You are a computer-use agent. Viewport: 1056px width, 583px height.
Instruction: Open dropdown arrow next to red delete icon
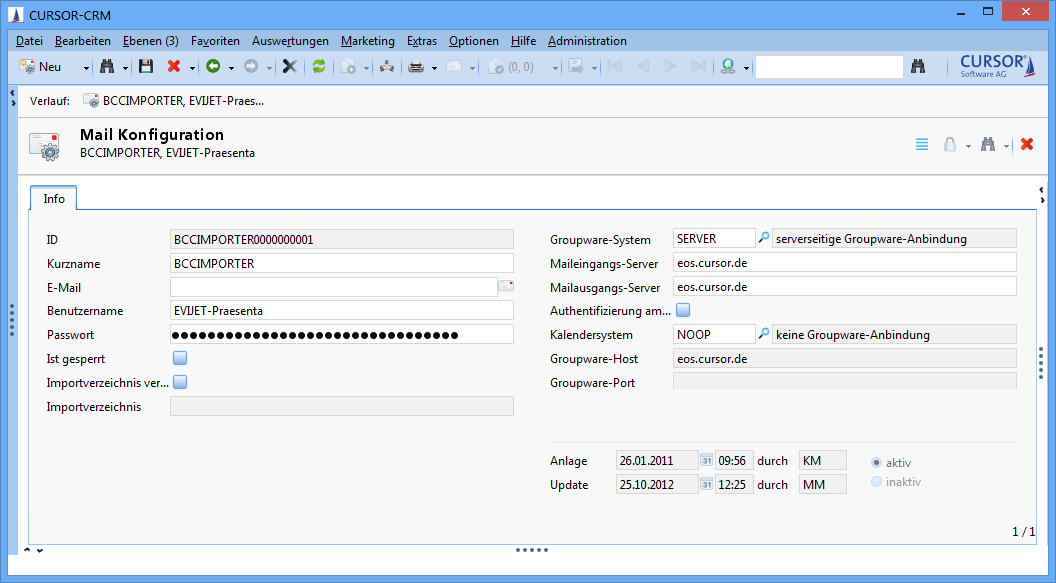tap(191, 68)
